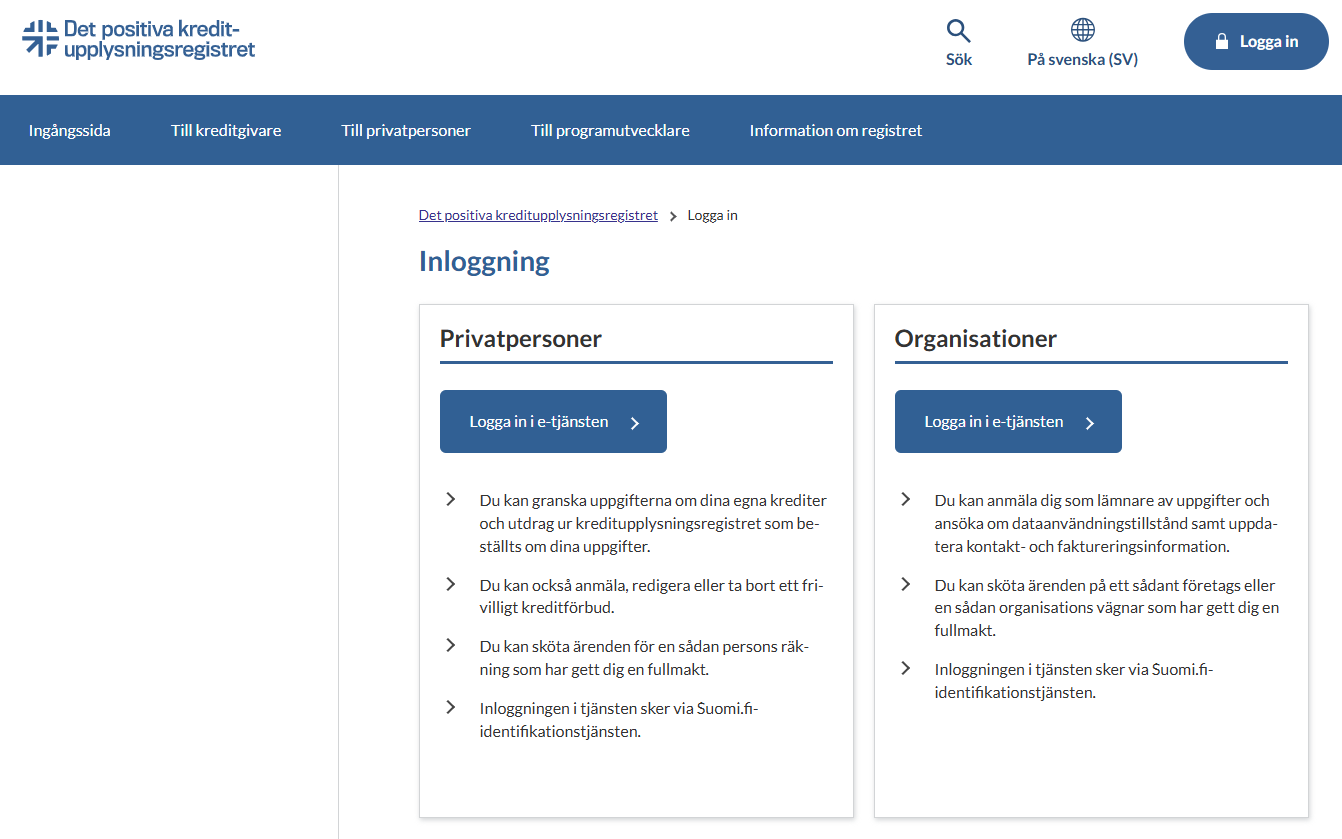The width and height of the screenshot is (1342, 839).
Task: Click the Sök label in the header
Action: pos(958,59)
